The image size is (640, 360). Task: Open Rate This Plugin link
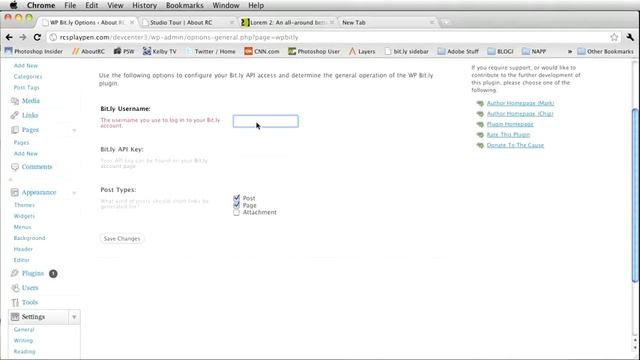tap(508, 135)
